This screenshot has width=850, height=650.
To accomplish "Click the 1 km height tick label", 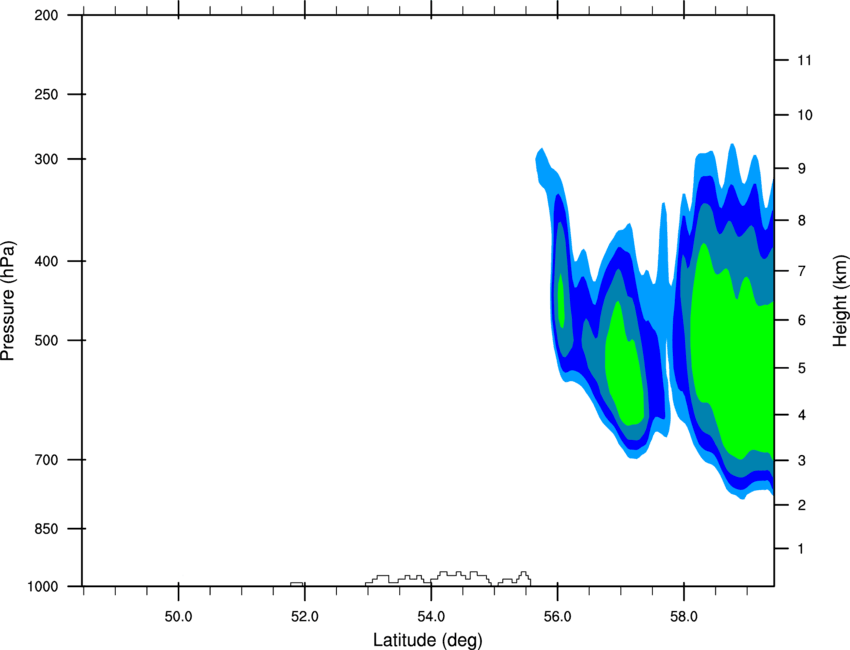I will [x=801, y=549].
